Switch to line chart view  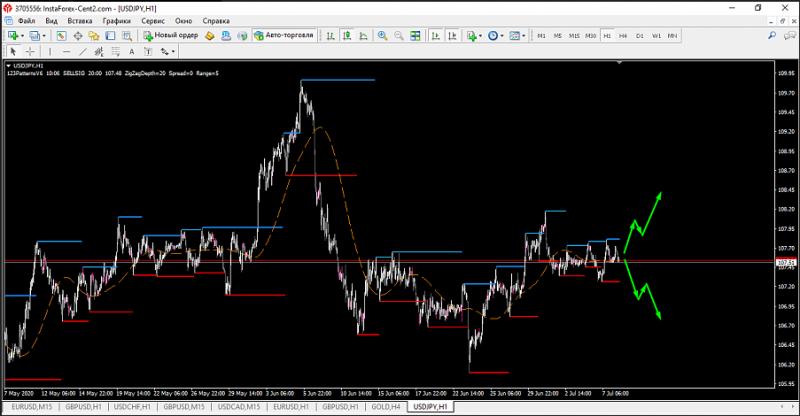tap(363, 36)
